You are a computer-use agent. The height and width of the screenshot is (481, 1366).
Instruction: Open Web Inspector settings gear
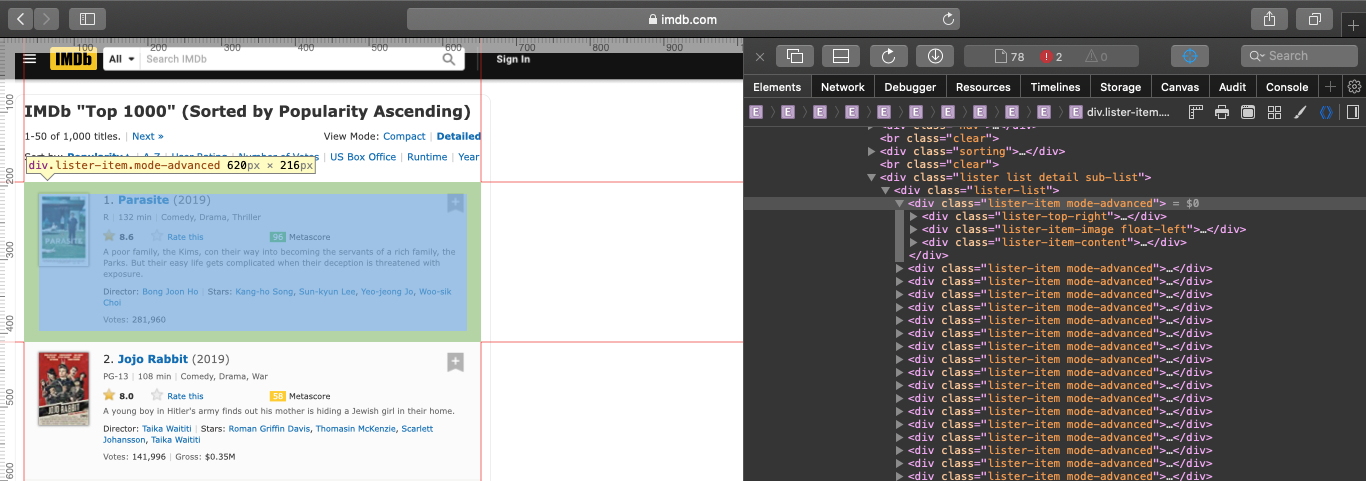pos(1354,87)
